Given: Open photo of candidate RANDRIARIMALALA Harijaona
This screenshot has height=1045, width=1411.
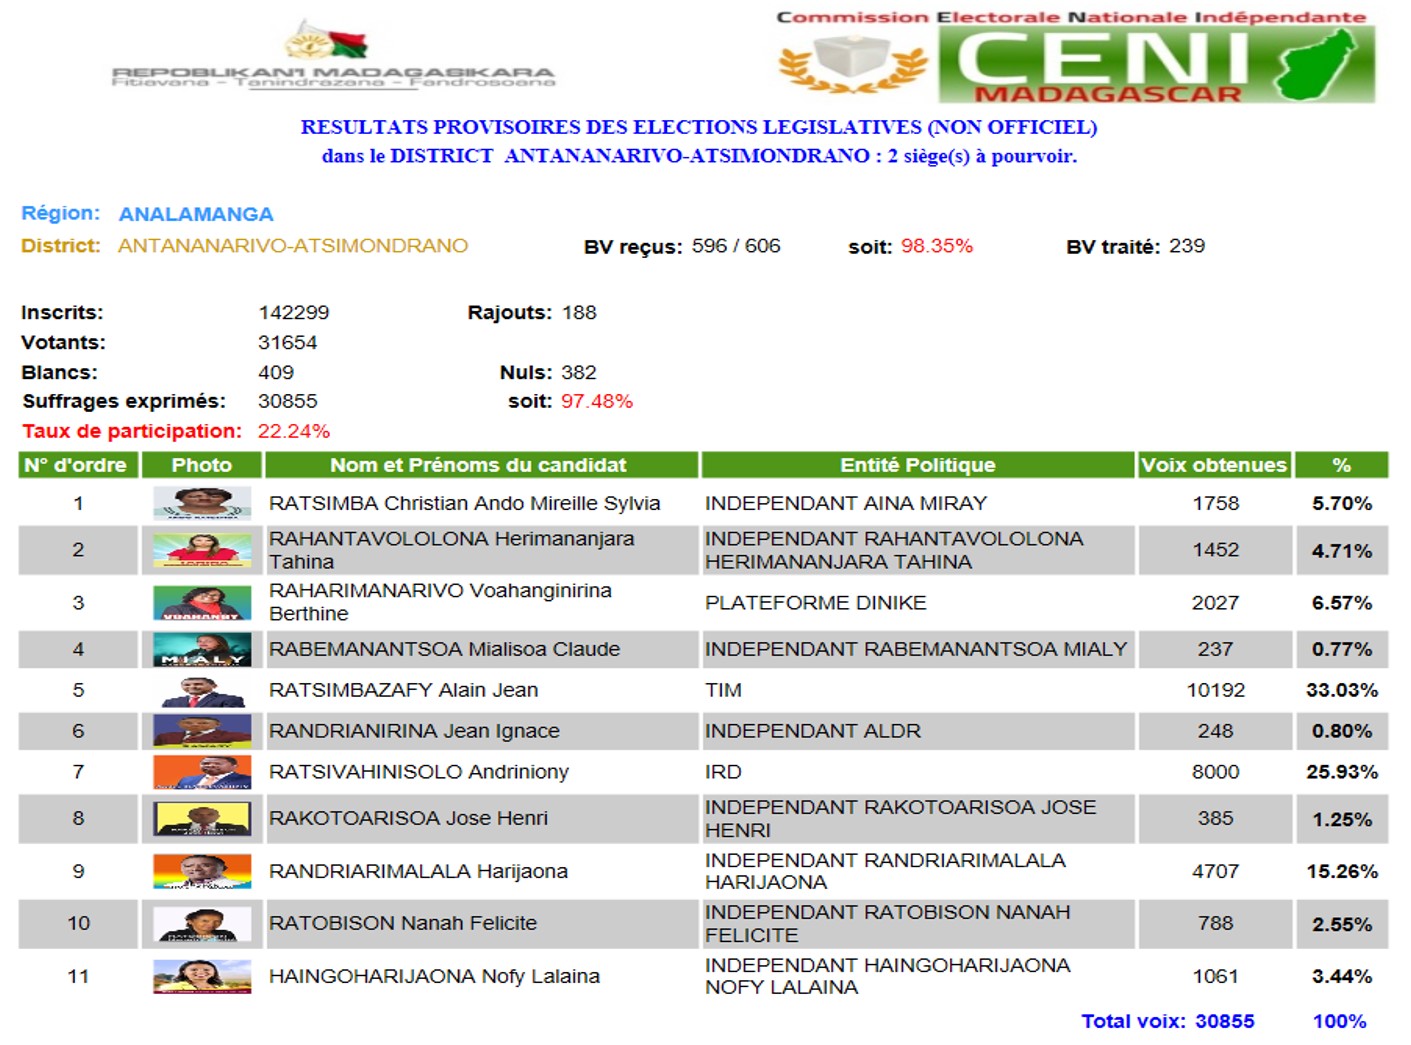Looking at the screenshot, I should click(202, 871).
